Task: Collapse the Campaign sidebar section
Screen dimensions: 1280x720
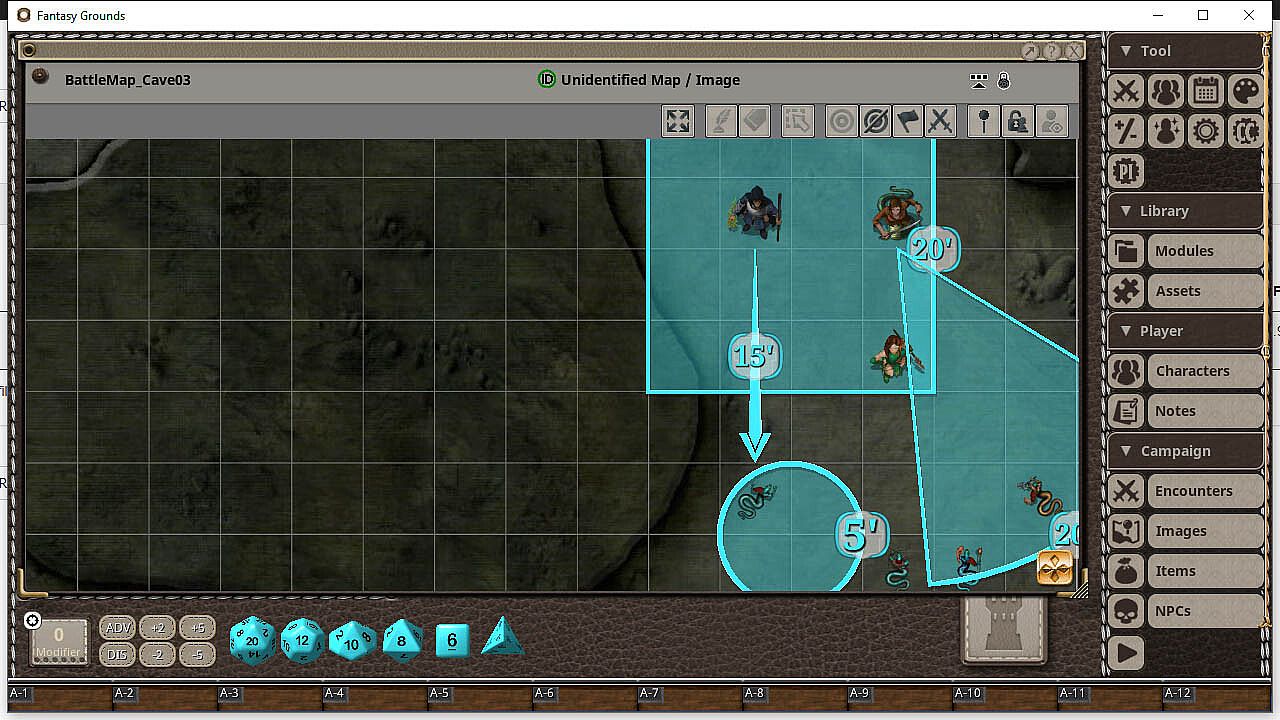Action: pos(1185,451)
